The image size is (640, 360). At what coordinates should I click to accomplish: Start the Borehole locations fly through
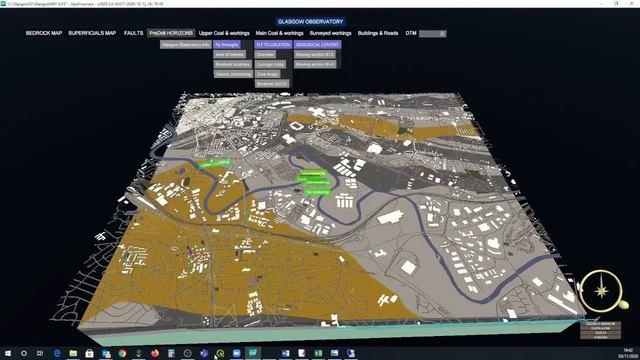pos(233,64)
